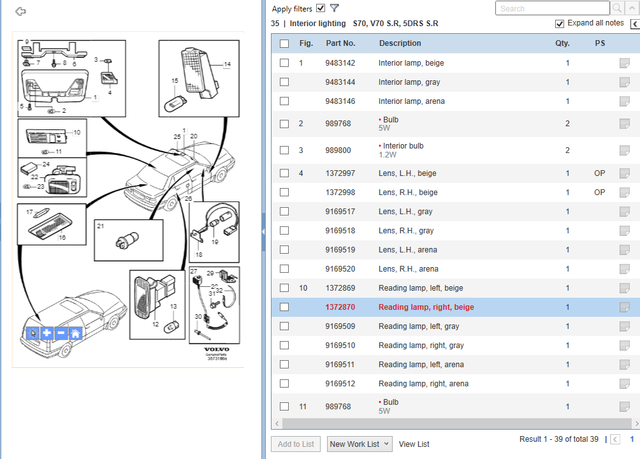640x459 pixels.
Task: Zoom out on the parts diagram
Action: pyautogui.click(x=61, y=333)
